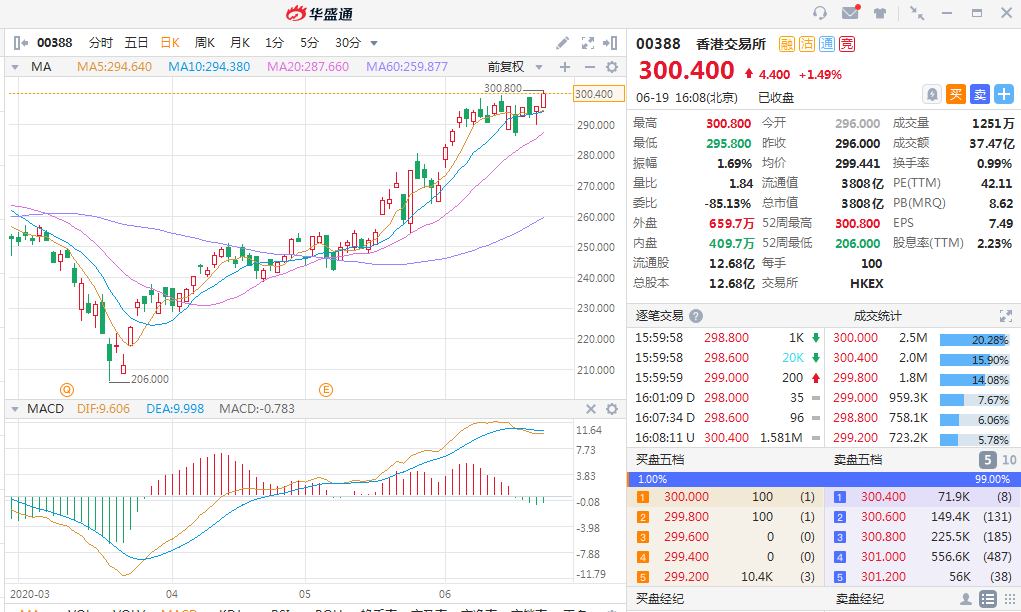Click the Q marker on the chart
The image size is (1021, 612).
pos(66,390)
